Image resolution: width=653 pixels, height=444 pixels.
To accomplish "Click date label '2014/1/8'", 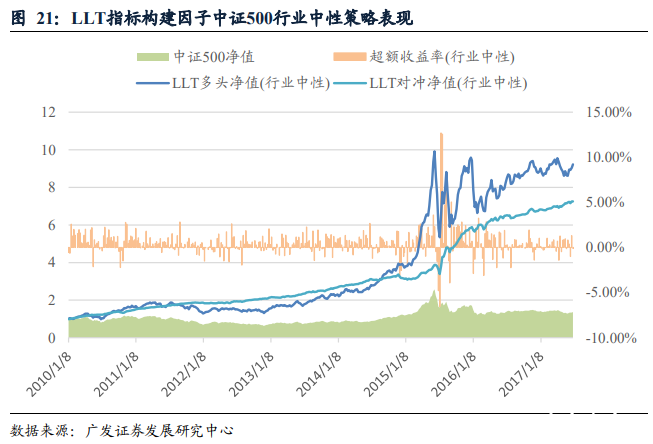I will pos(319,376).
